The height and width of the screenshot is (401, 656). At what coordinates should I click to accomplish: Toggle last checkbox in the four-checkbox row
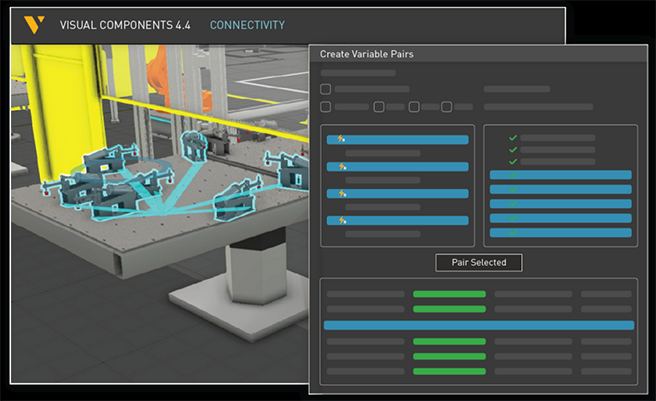(x=446, y=107)
